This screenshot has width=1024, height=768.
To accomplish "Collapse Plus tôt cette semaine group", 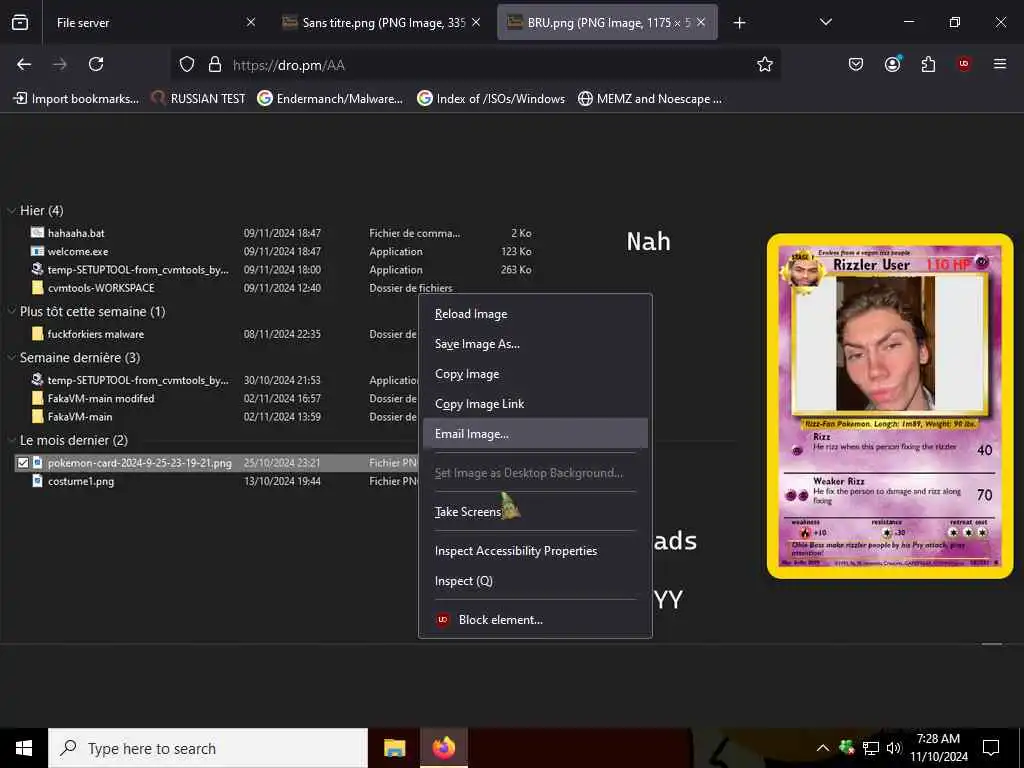I will pos(11,312).
